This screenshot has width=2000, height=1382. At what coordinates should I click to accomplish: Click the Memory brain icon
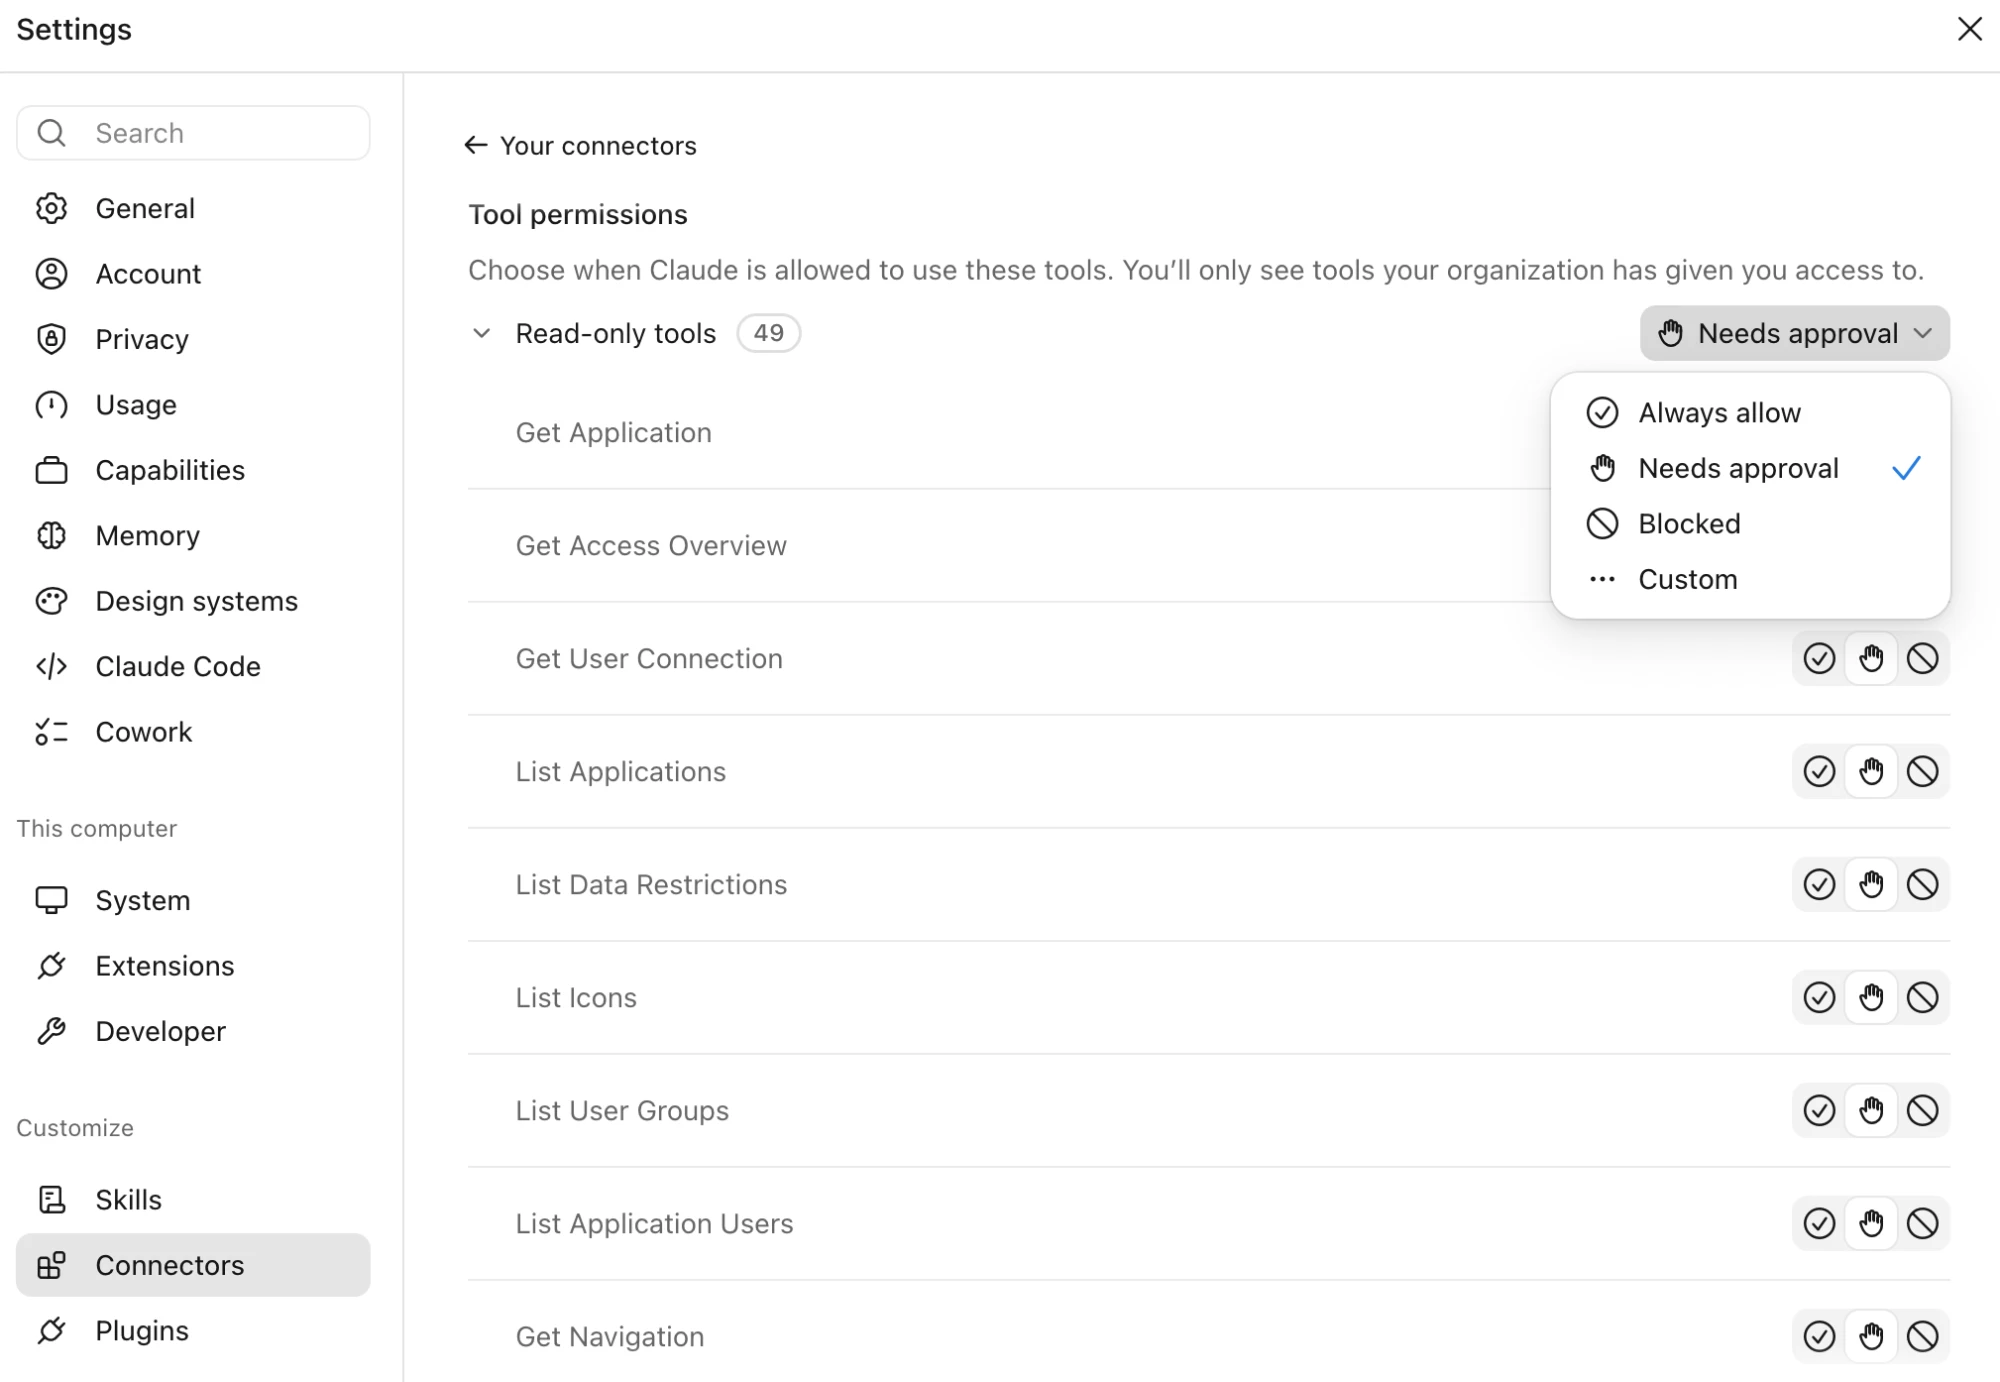pyautogui.click(x=51, y=536)
